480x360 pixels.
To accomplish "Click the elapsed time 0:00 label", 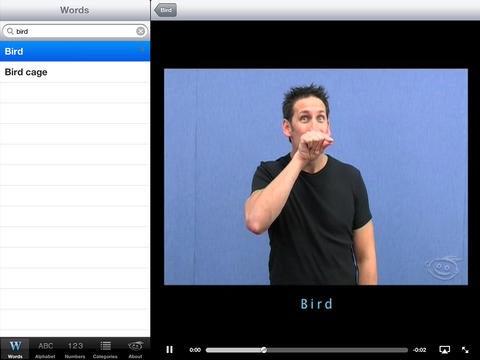I will (195, 350).
